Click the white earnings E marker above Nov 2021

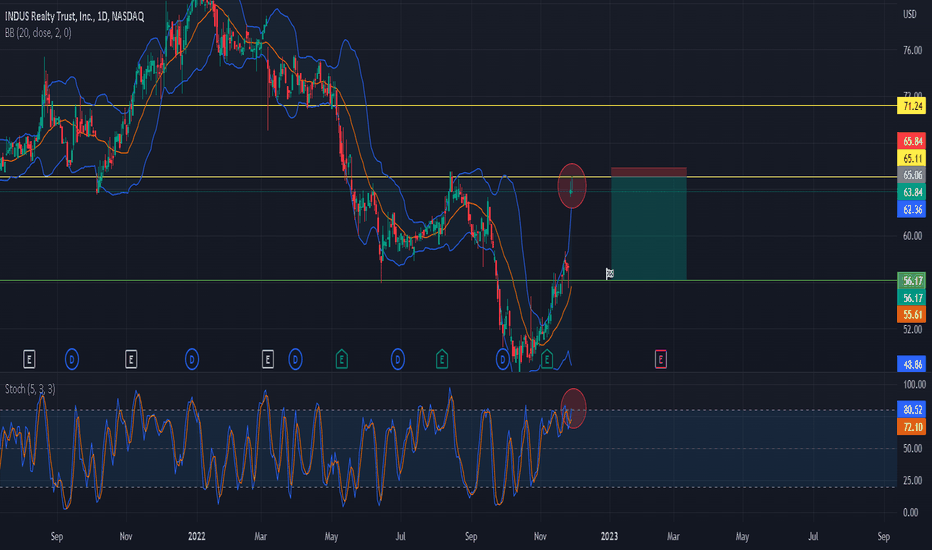pos(131,359)
